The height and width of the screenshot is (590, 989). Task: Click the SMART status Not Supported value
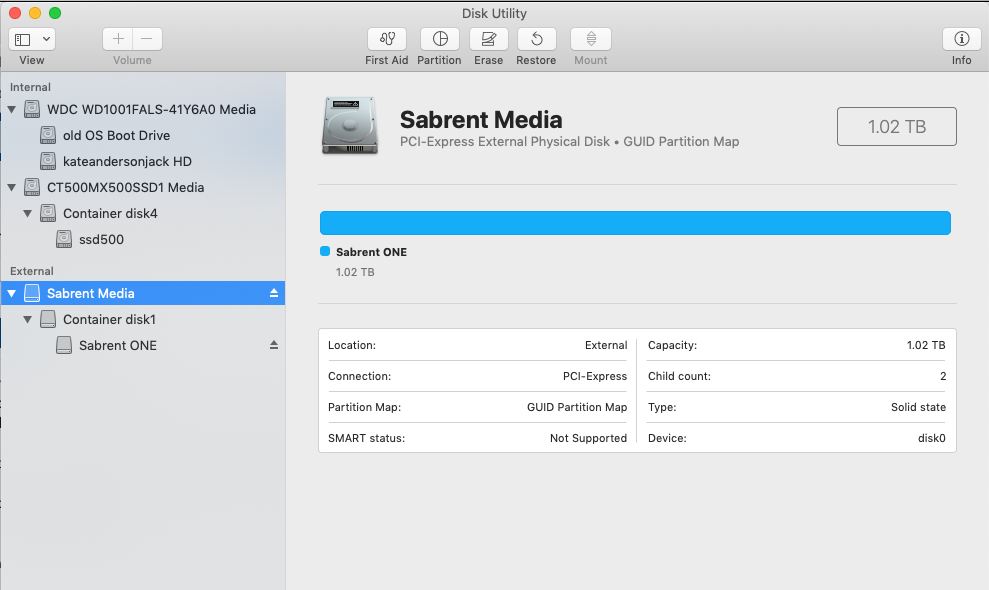coord(588,438)
